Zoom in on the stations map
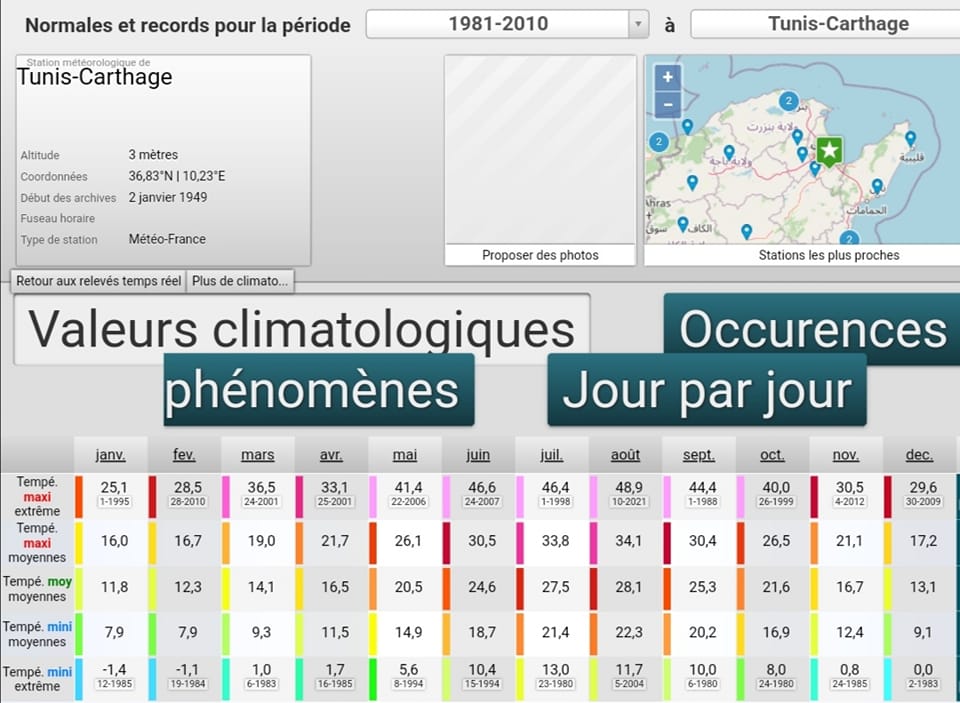This screenshot has width=960, height=703. 668,77
